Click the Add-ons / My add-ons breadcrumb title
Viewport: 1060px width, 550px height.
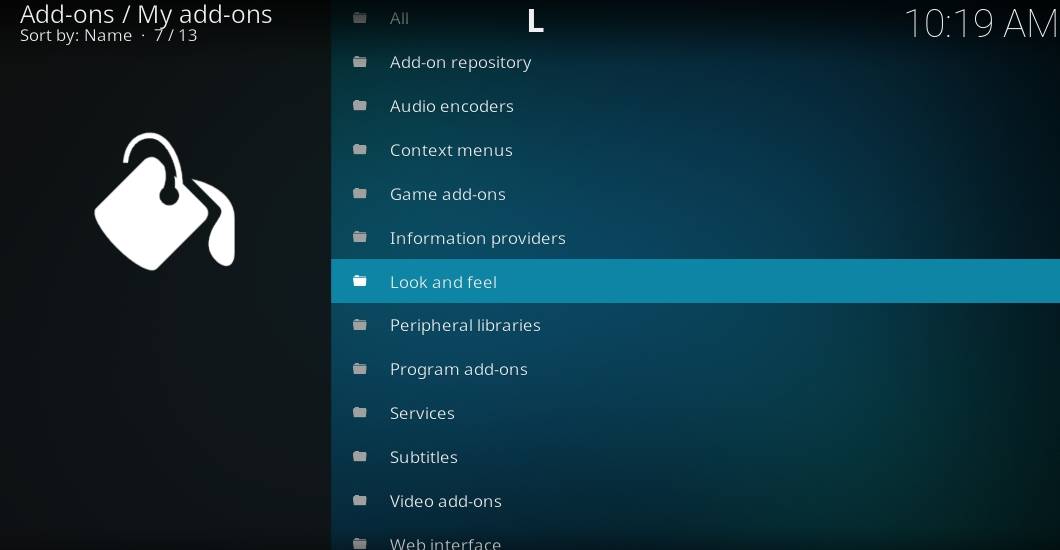pyautogui.click(x=146, y=14)
